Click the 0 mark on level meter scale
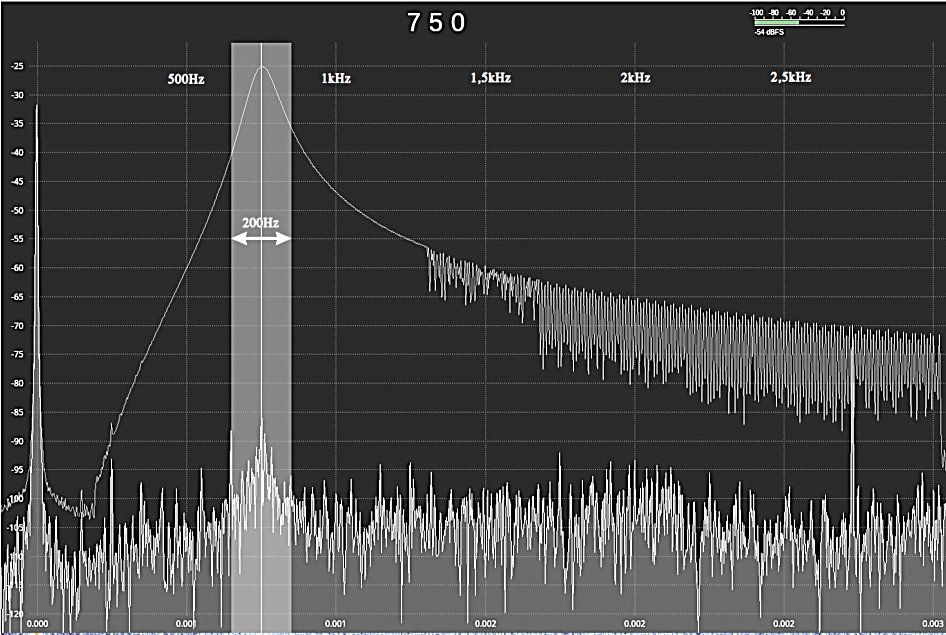 coord(843,13)
